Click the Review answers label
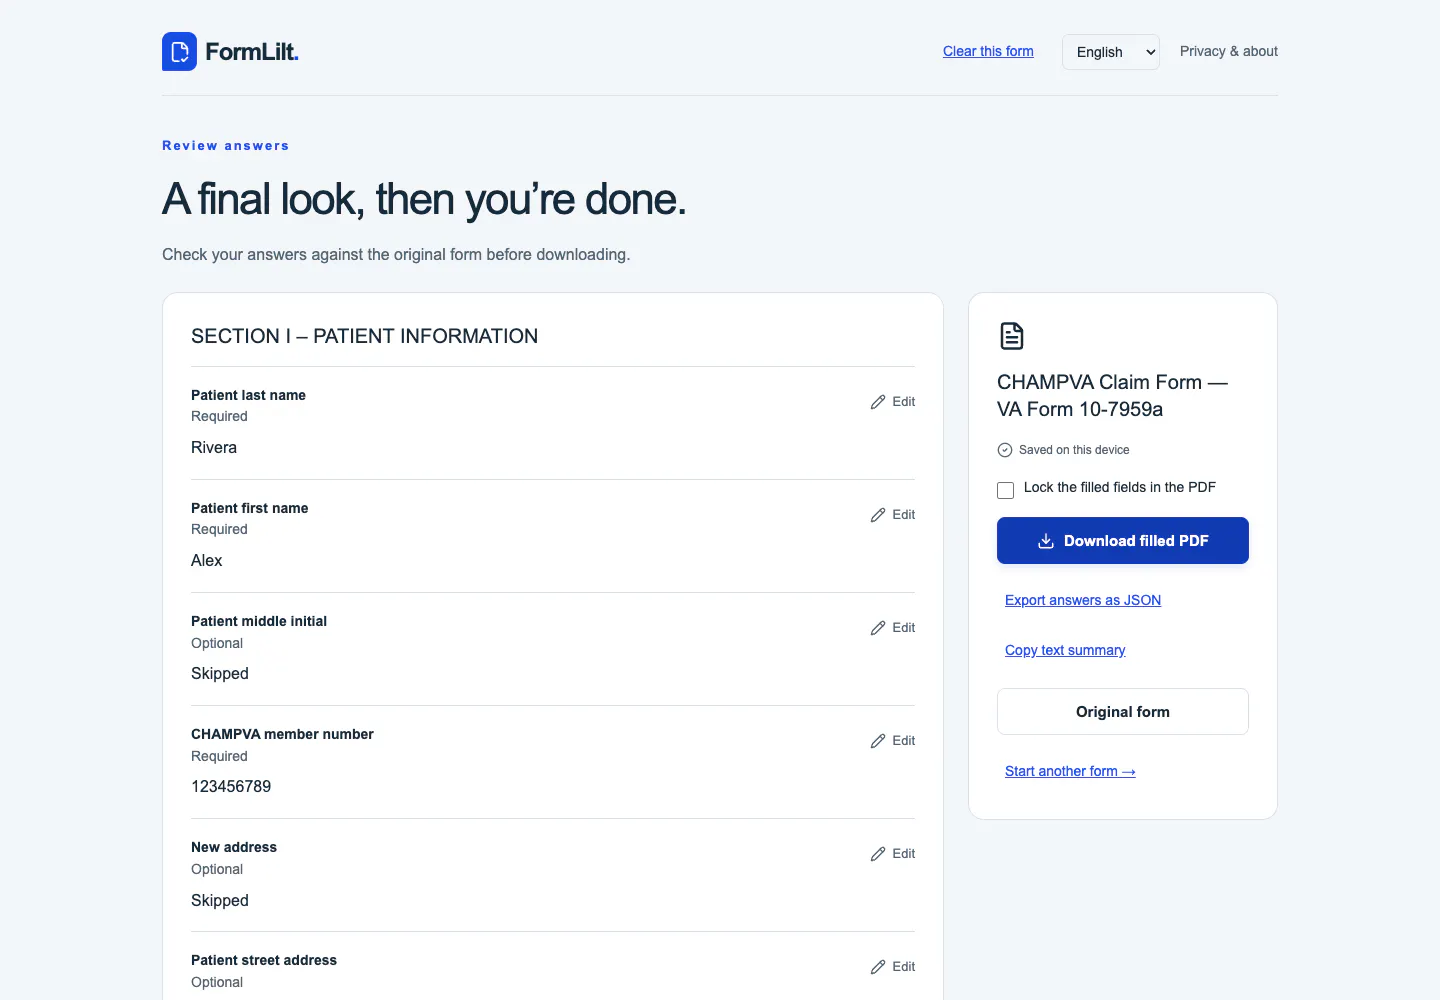1440x1000 pixels. [226, 146]
